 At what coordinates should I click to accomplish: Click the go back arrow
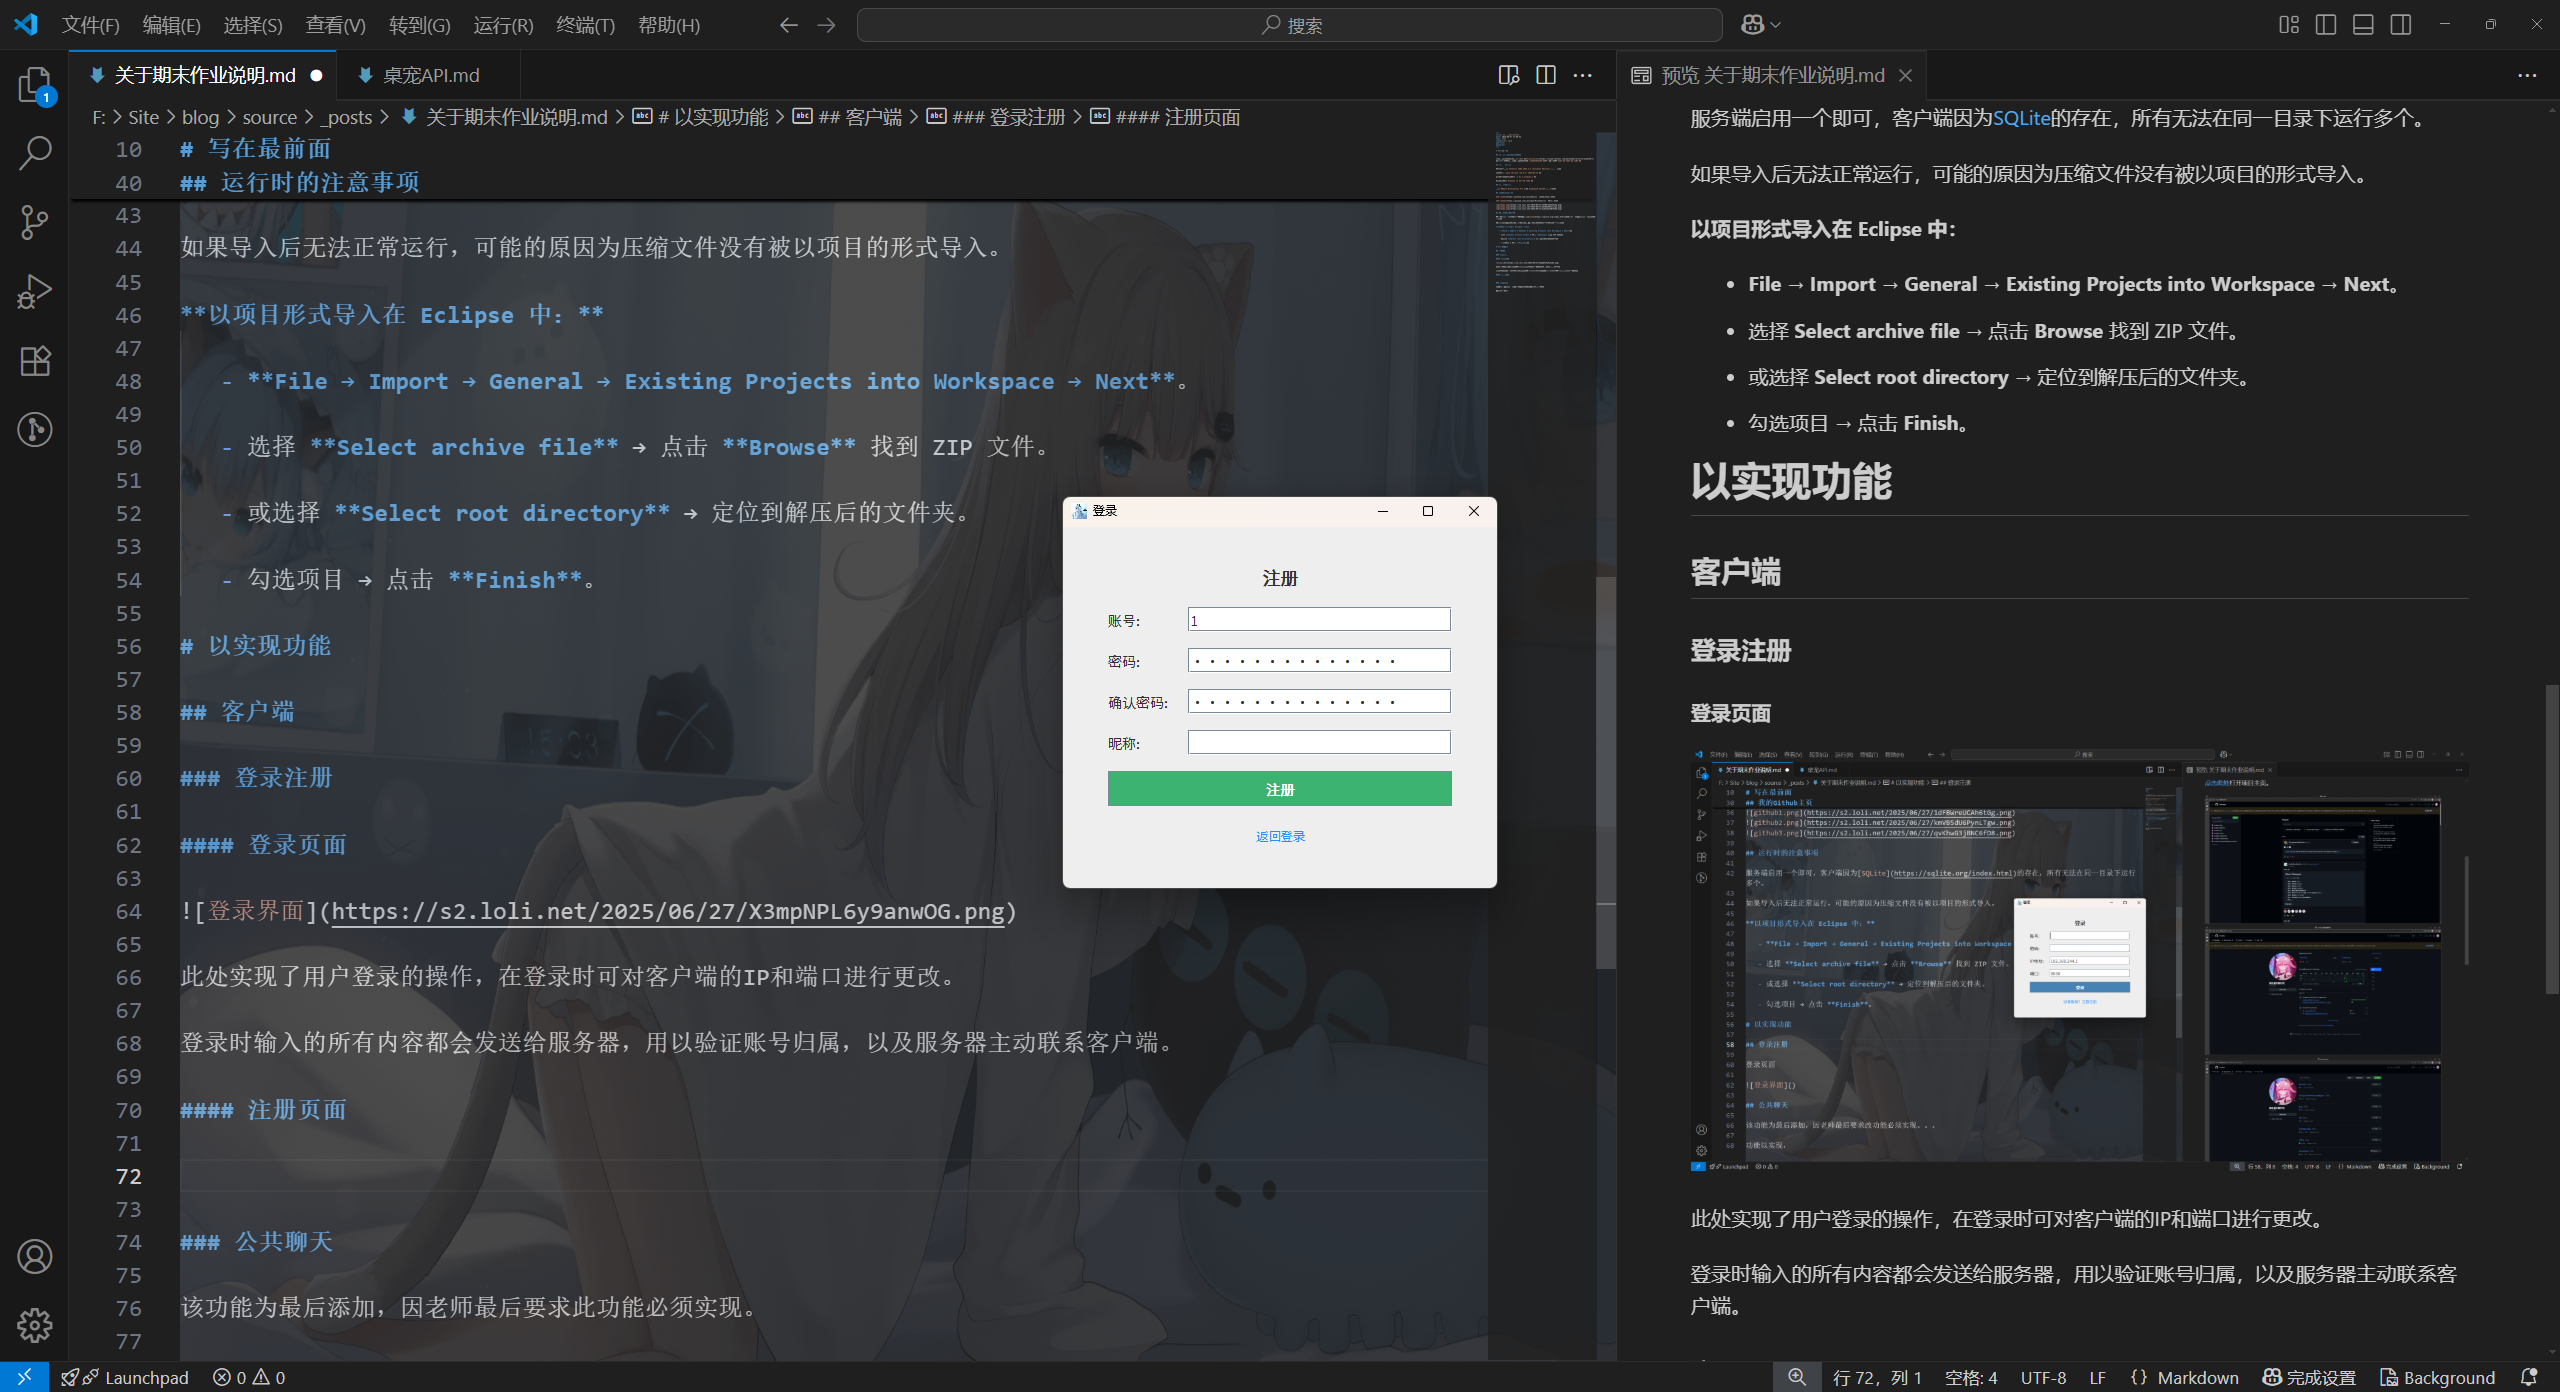(789, 25)
